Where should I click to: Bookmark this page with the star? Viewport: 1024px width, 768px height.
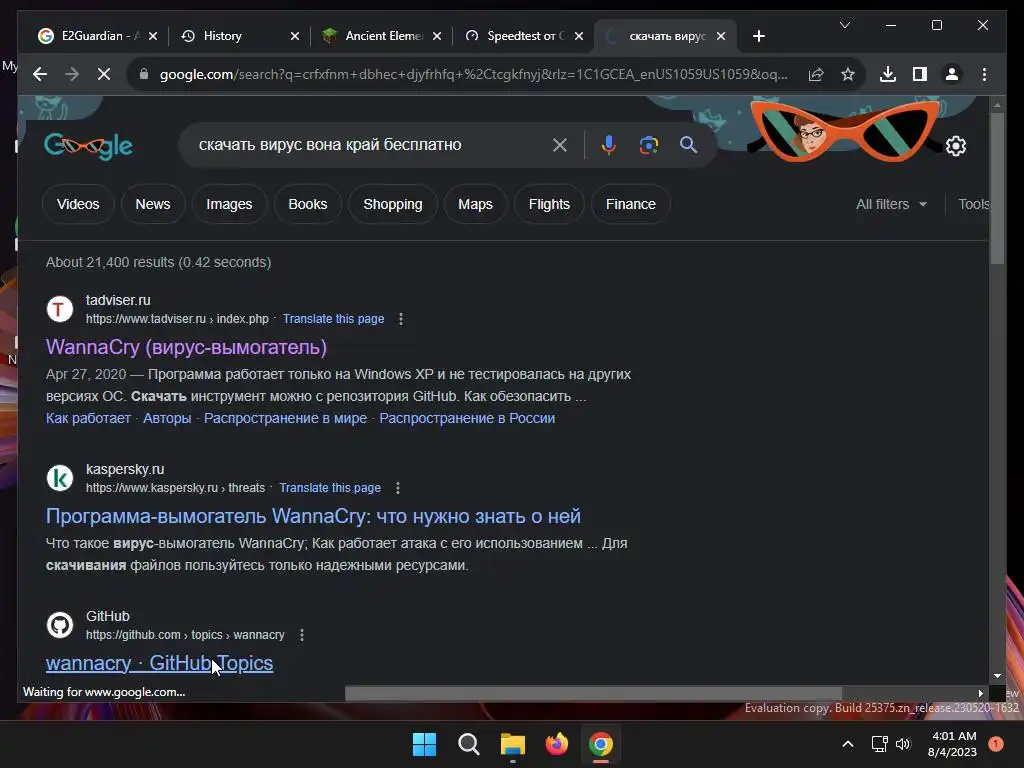click(848, 74)
